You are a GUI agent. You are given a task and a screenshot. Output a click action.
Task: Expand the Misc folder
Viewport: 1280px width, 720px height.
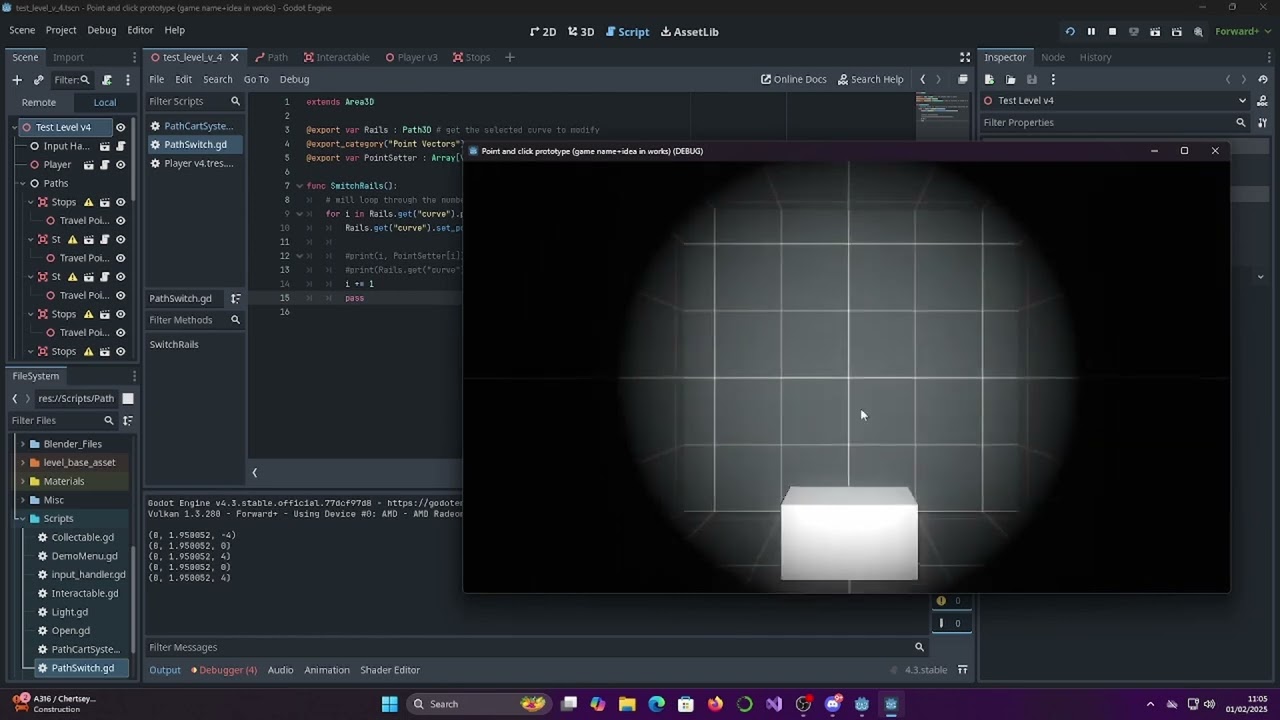click(x=22, y=500)
